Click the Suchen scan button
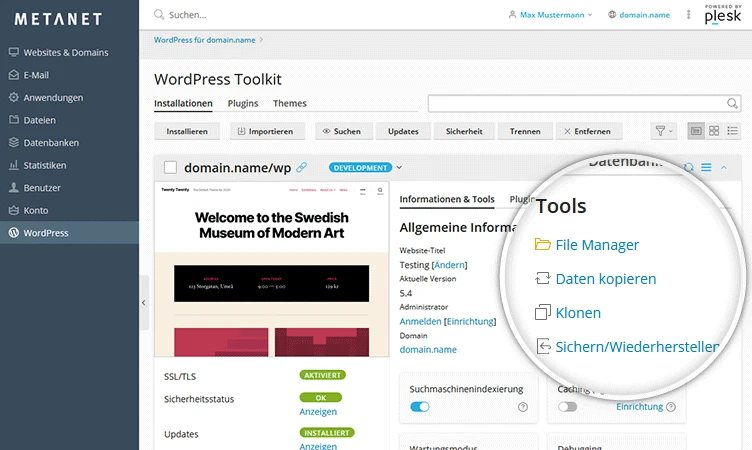The image size is (752, 450). pos(344,131)
